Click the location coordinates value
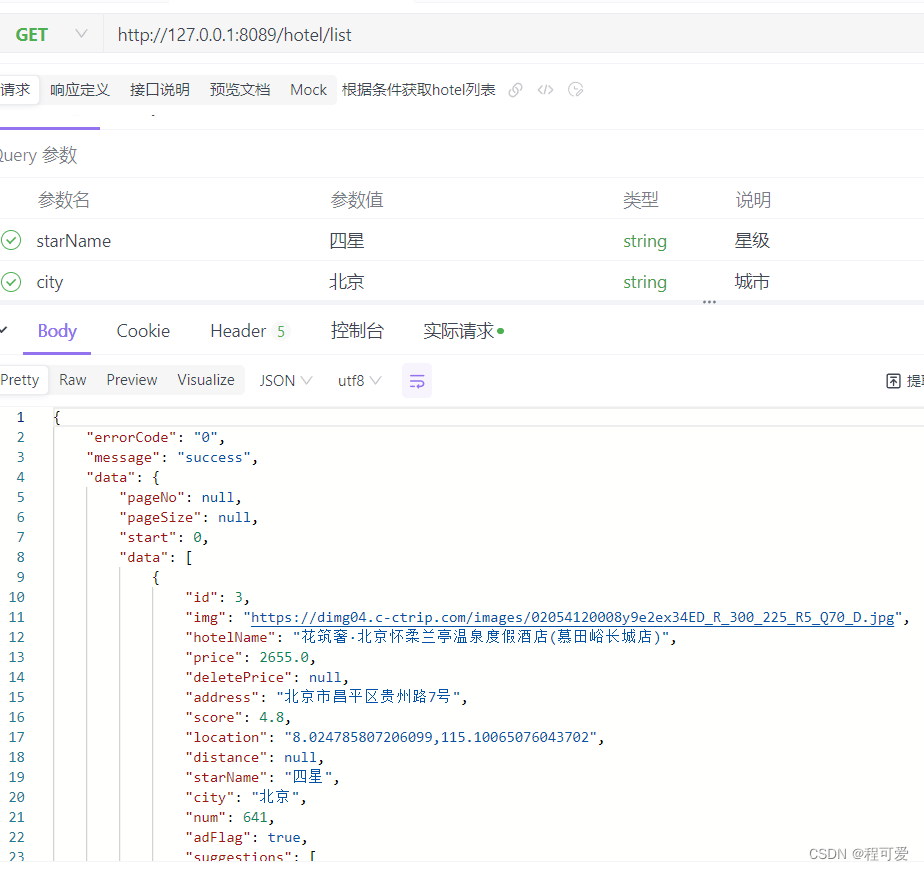Screen dimensions: 924x870 click(x=441, y=737)
